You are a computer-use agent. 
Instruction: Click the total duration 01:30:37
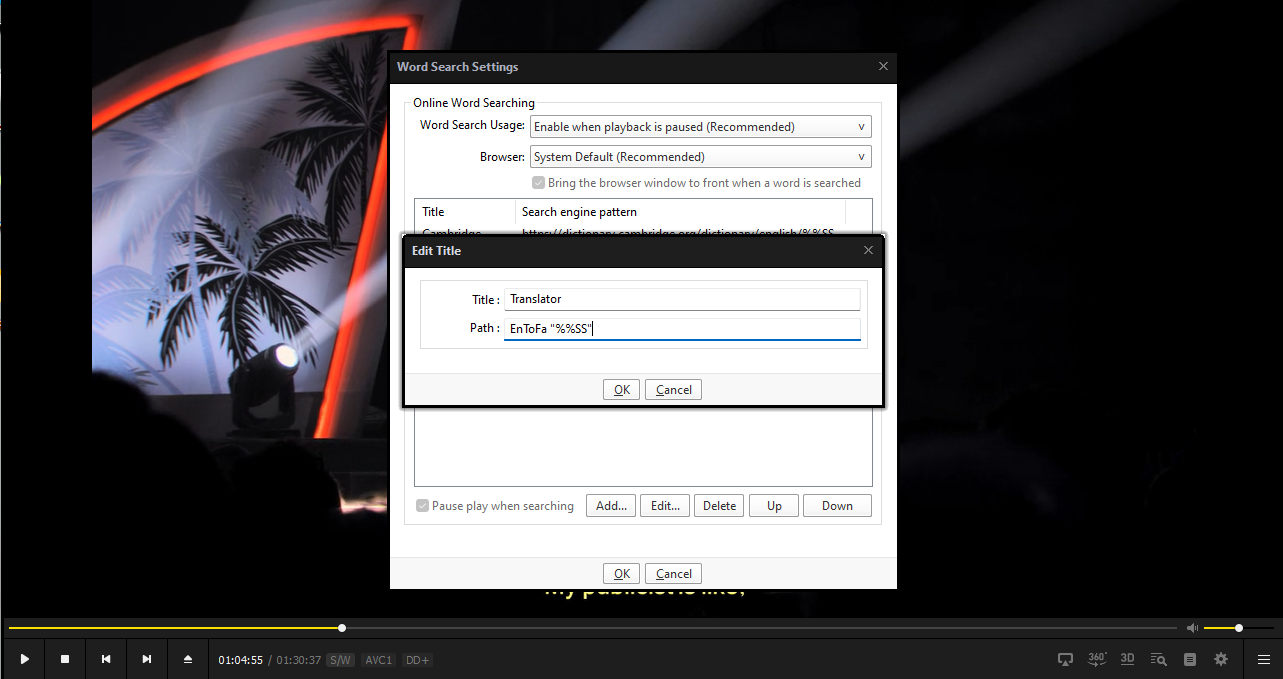(x=299, y=660)
